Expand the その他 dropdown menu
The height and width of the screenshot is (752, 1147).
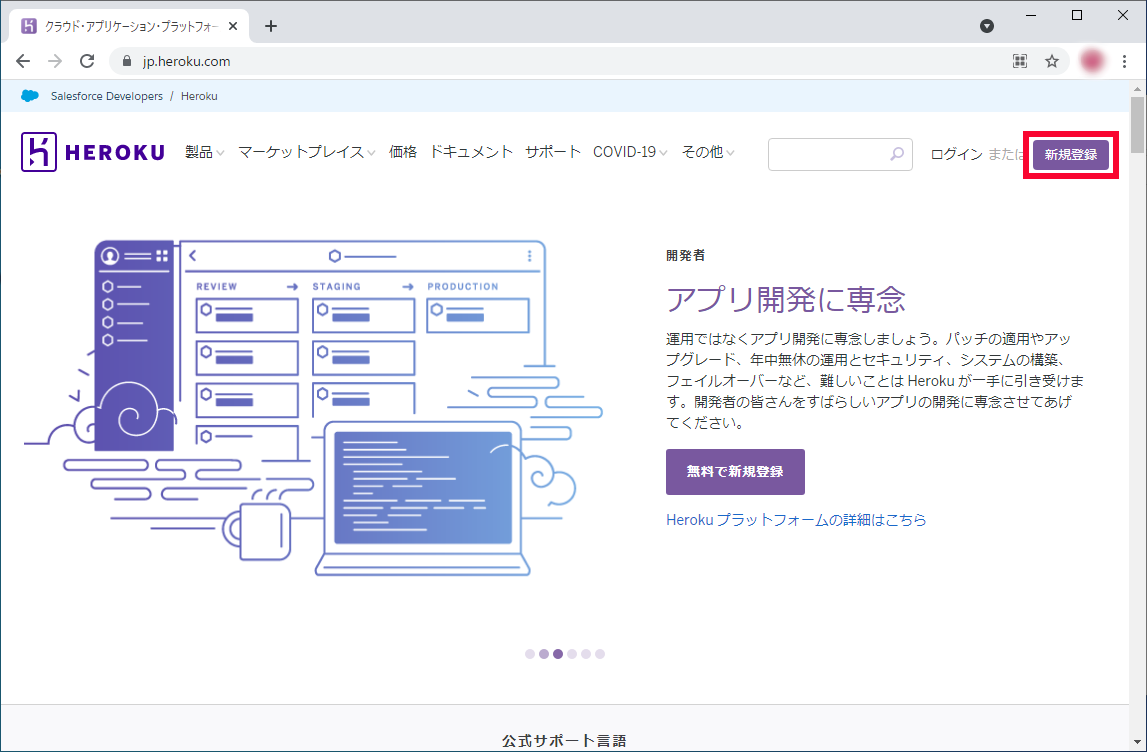coord(708,153)
